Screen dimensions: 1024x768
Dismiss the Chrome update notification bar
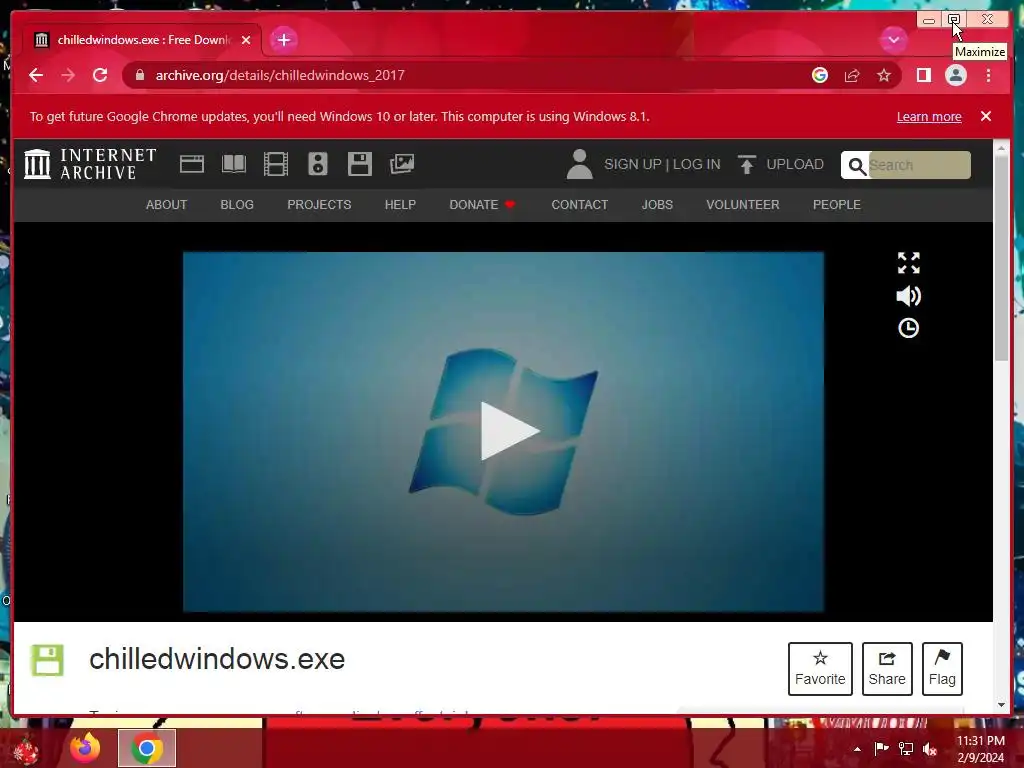985,116
